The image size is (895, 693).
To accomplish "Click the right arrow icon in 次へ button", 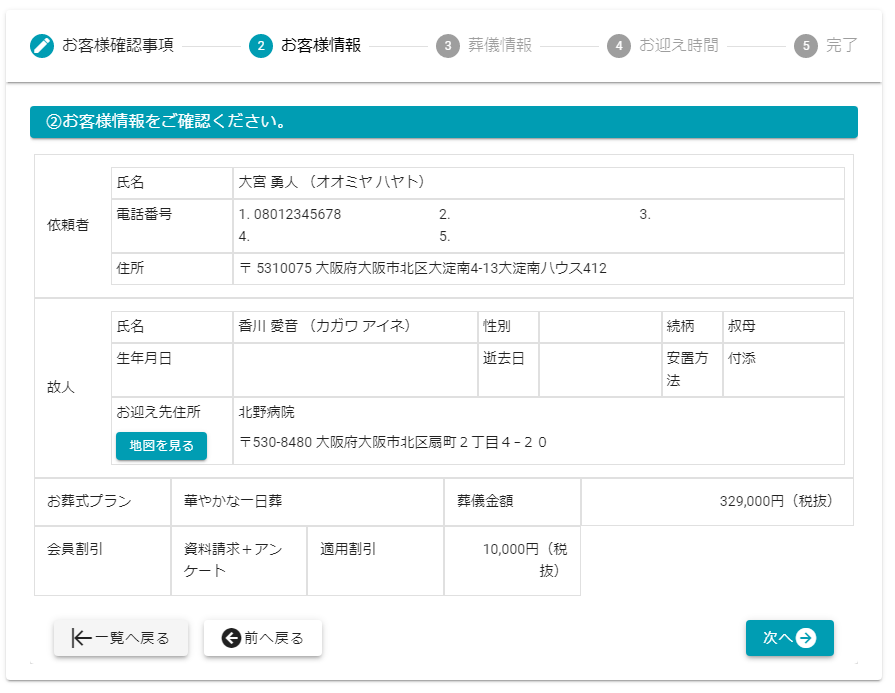I will pos(806,638).
